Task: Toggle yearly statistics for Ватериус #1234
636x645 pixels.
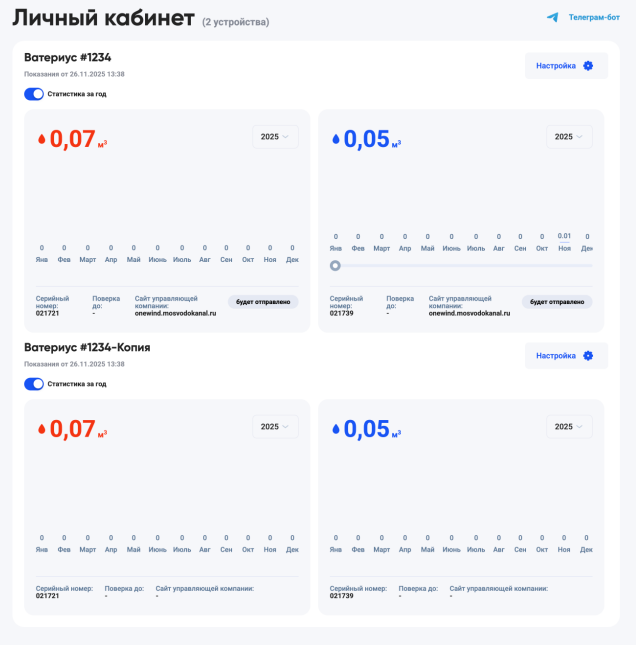Action: (x=35, y=94)
